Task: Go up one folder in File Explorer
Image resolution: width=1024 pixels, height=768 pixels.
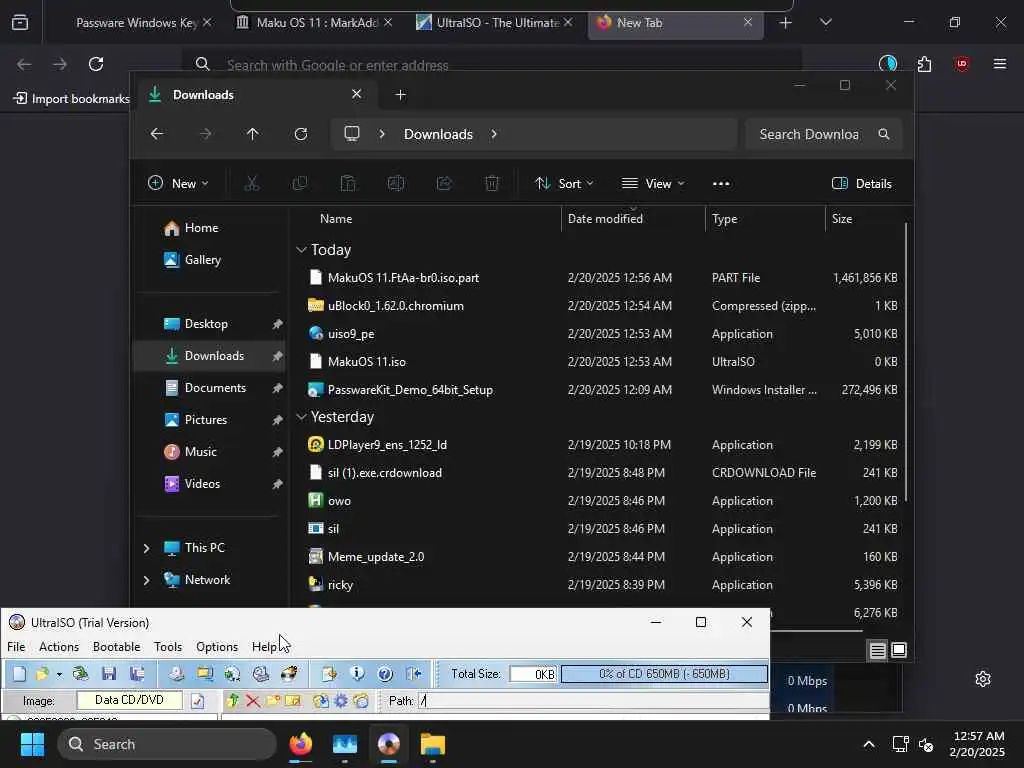Action: tap(252, 134)
